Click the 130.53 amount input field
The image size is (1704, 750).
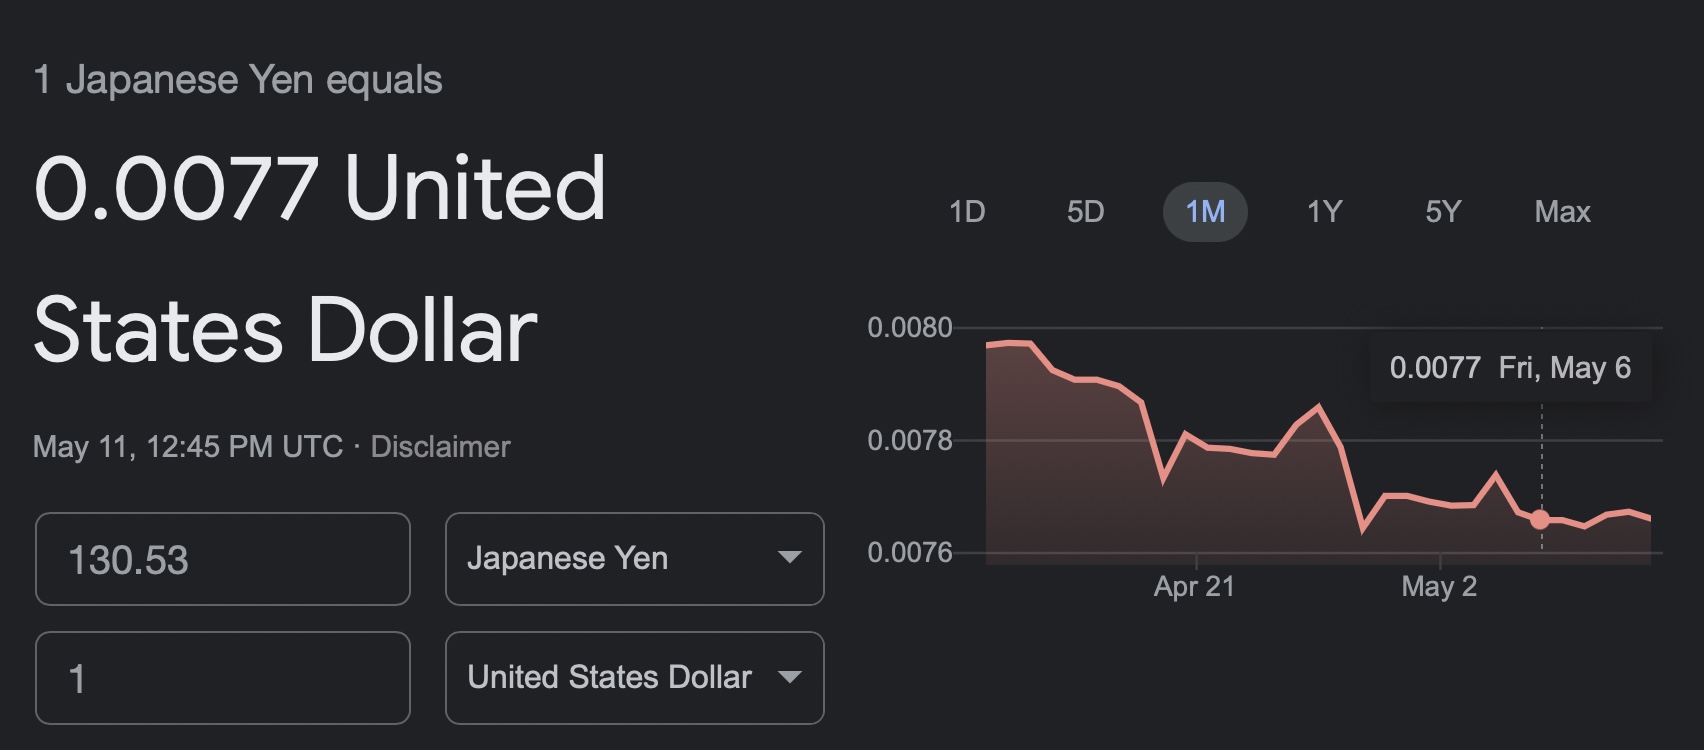(223, 559)
